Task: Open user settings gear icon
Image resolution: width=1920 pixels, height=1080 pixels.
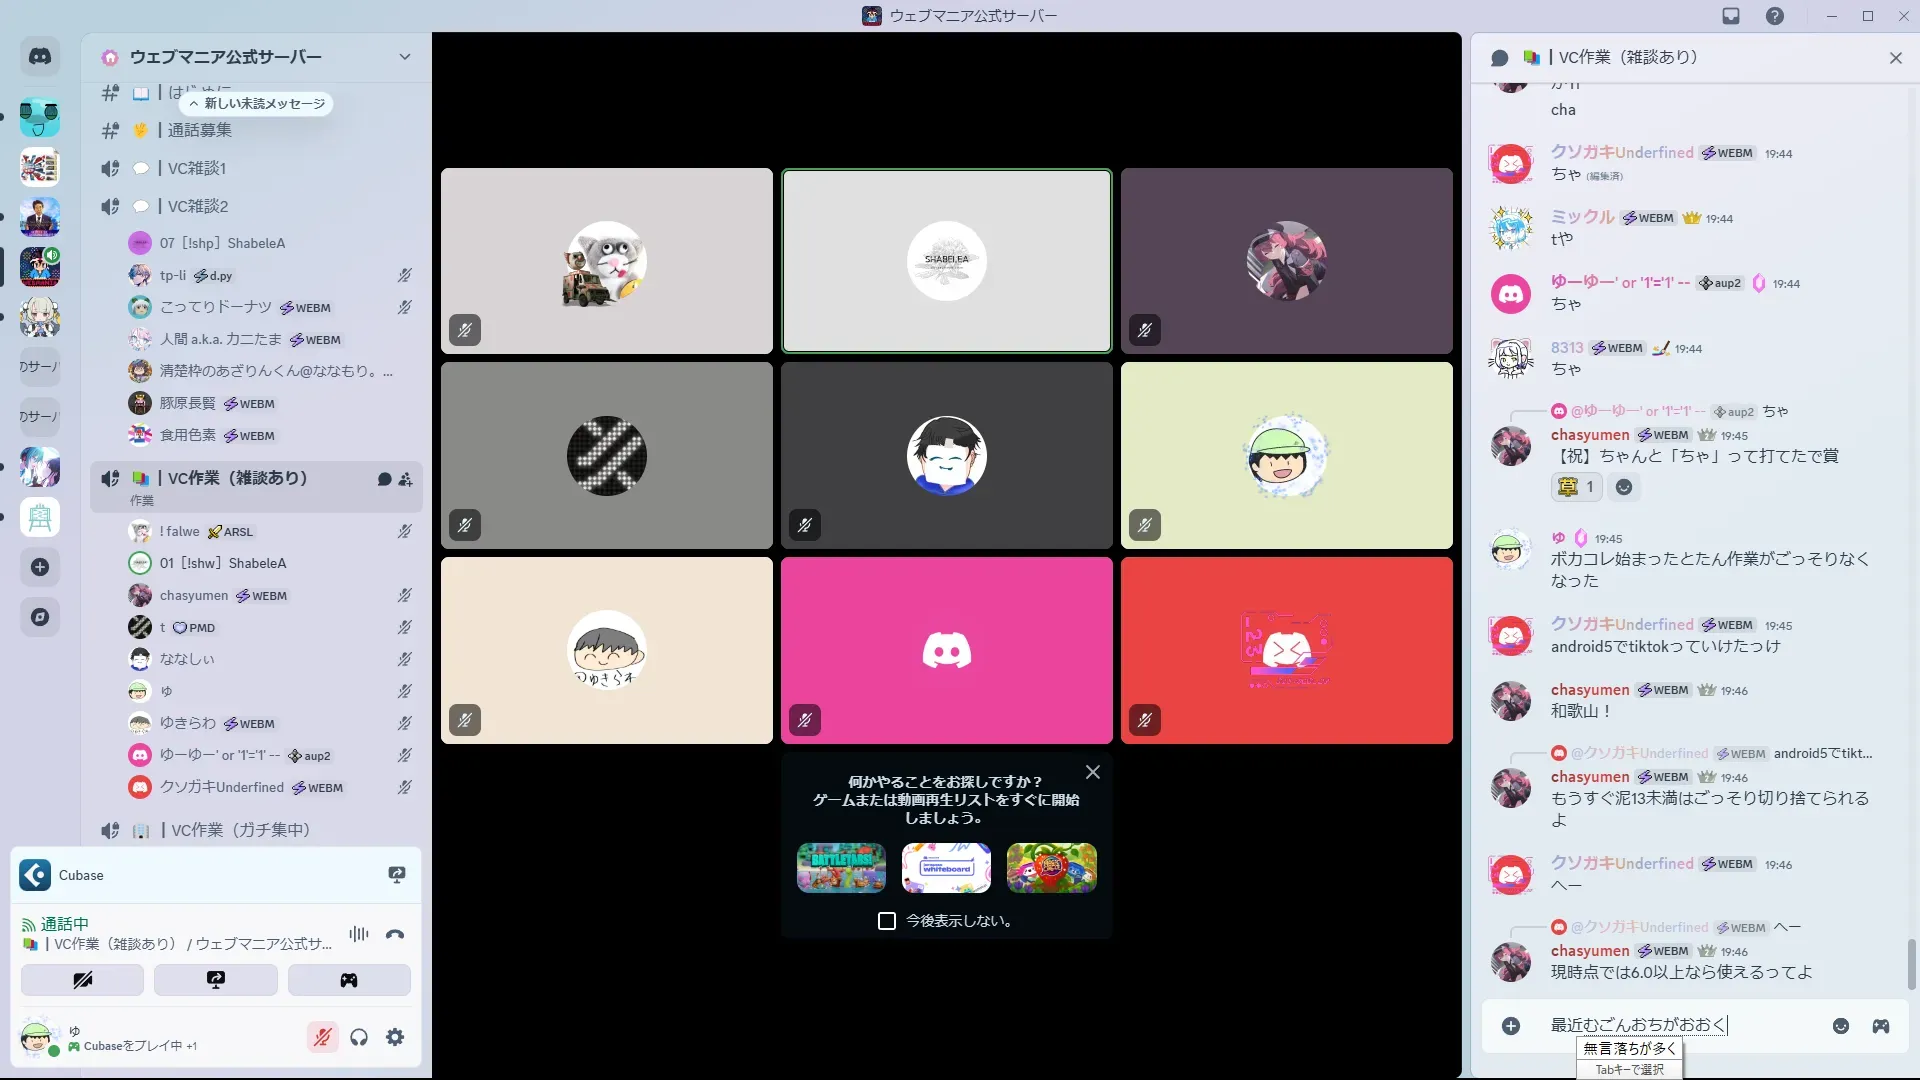Action: [x=395, y=1037]
